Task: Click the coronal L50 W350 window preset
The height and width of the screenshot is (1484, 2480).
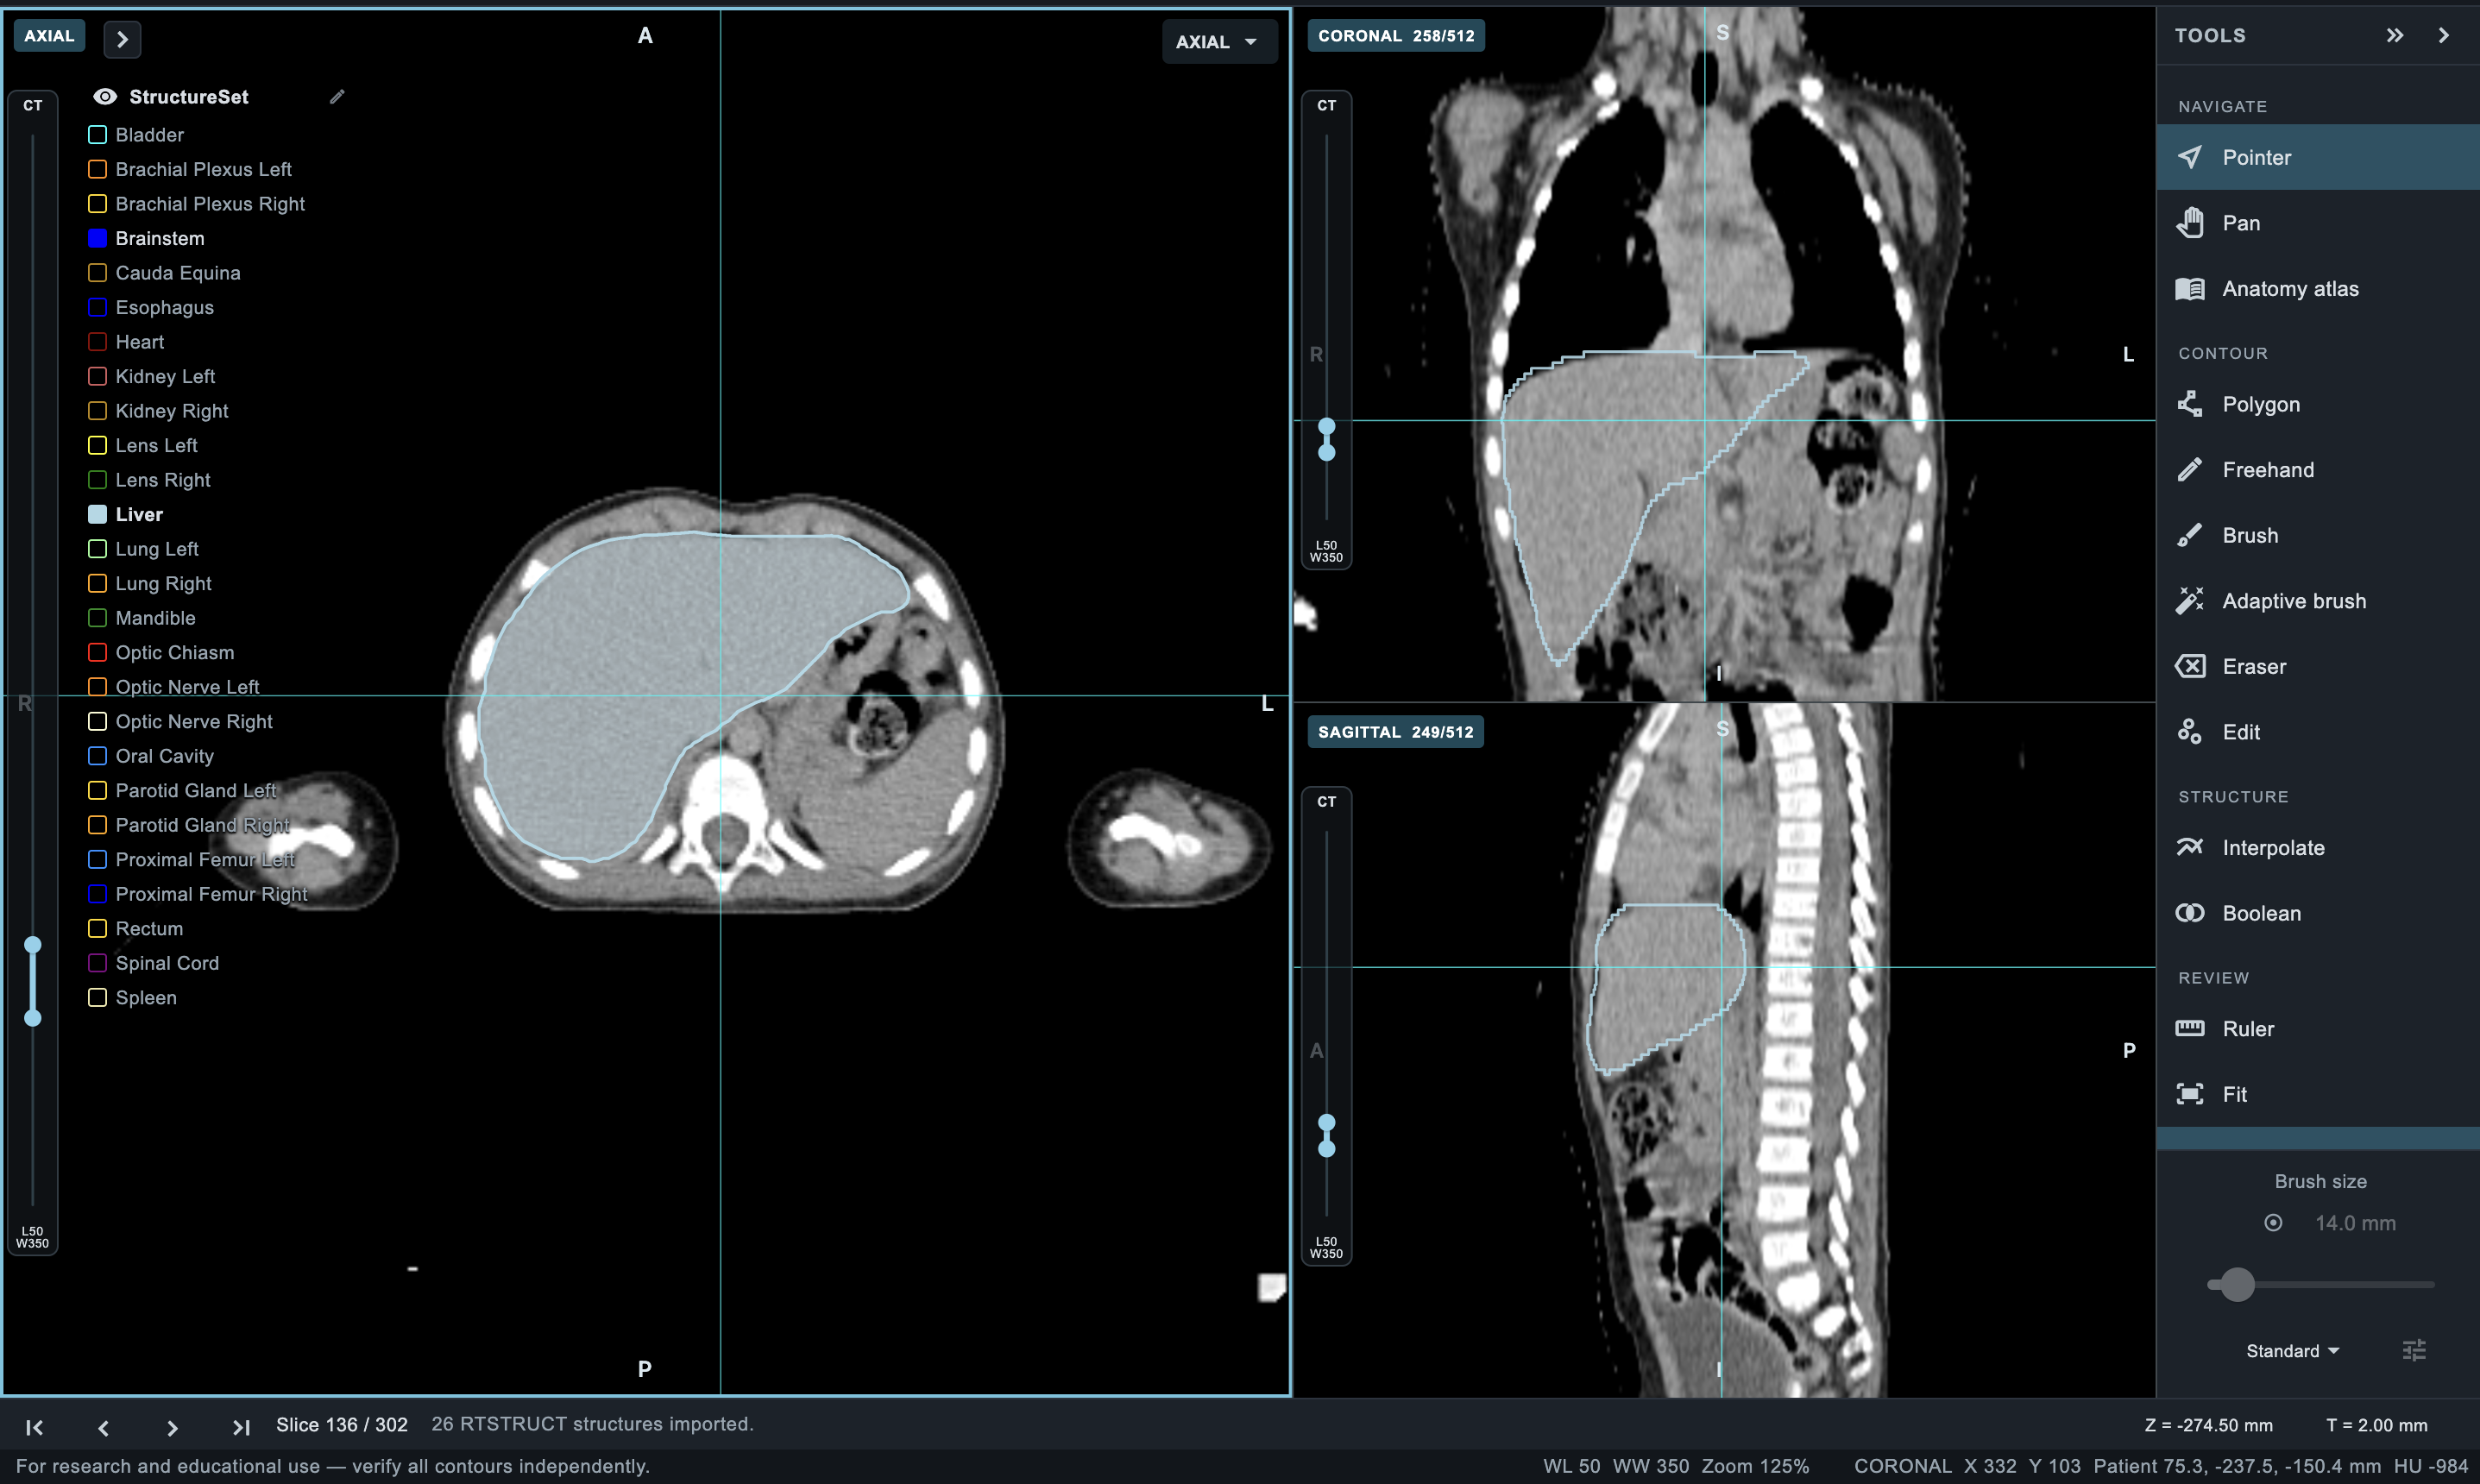Action: [x=1326, y=552]
